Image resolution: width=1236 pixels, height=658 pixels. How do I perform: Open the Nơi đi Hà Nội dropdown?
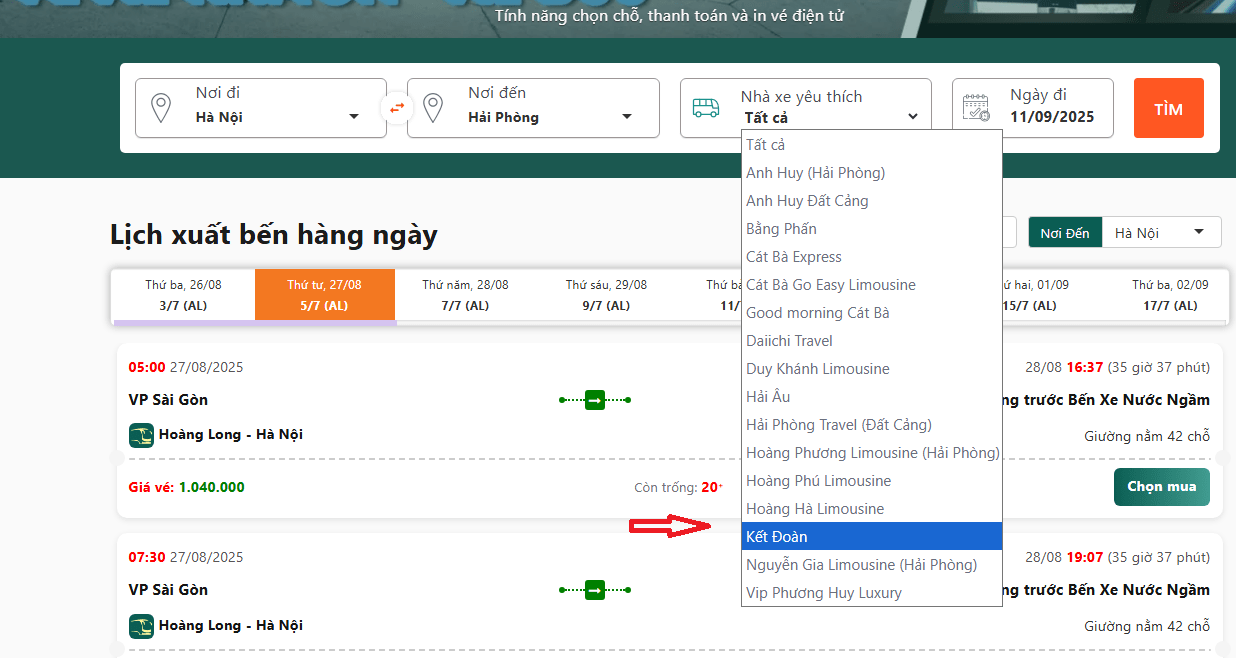(275, 117)
